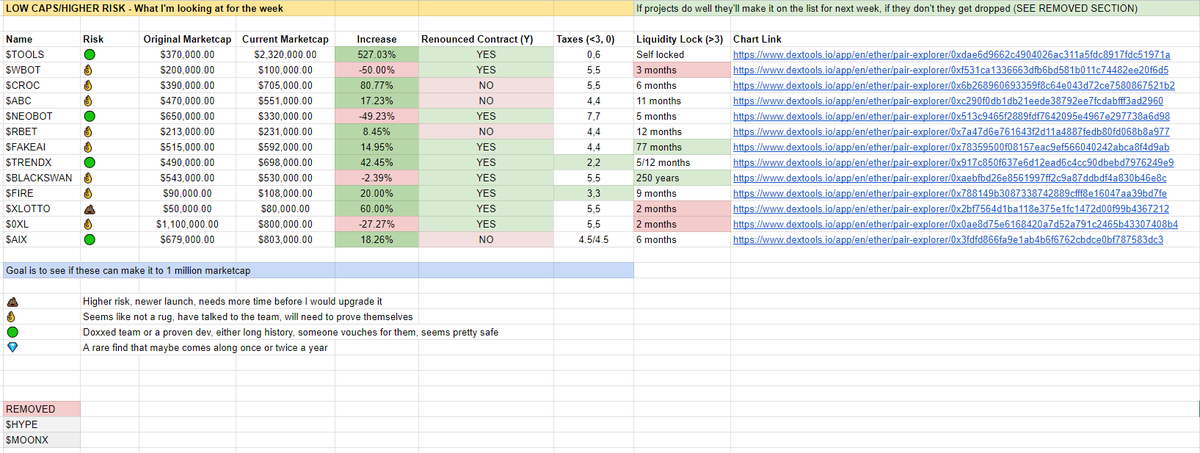Open the $FAKEAI dextools chart link
The width and height of the screenshot is (1200, 453).
coord(951,147)
